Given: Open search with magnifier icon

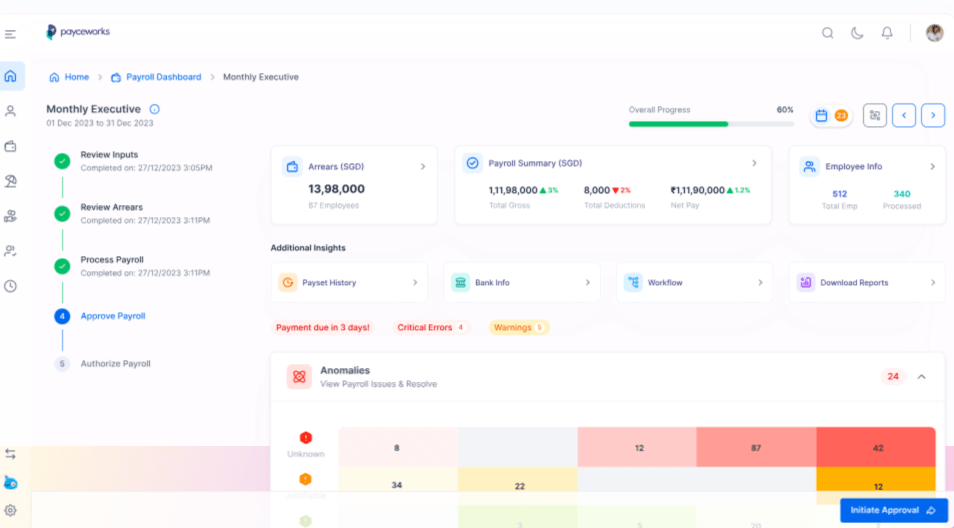Looking at the screenshot, I should coord(827,33).
